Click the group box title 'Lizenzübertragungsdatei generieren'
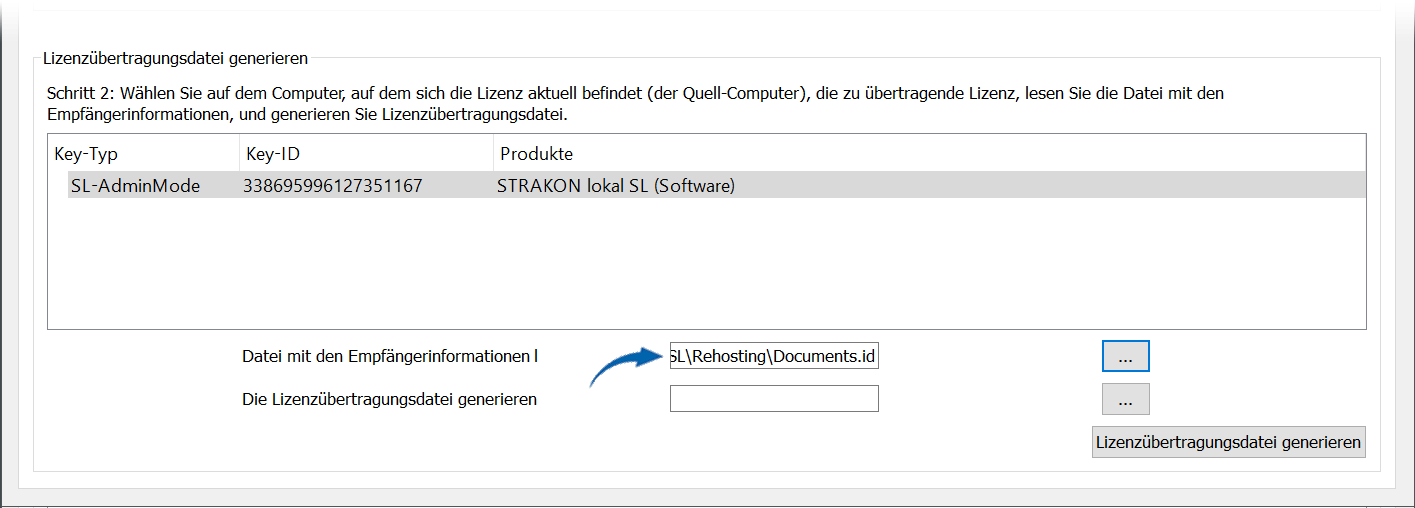This screenshot has width=1415, height=508. [175, 59]
